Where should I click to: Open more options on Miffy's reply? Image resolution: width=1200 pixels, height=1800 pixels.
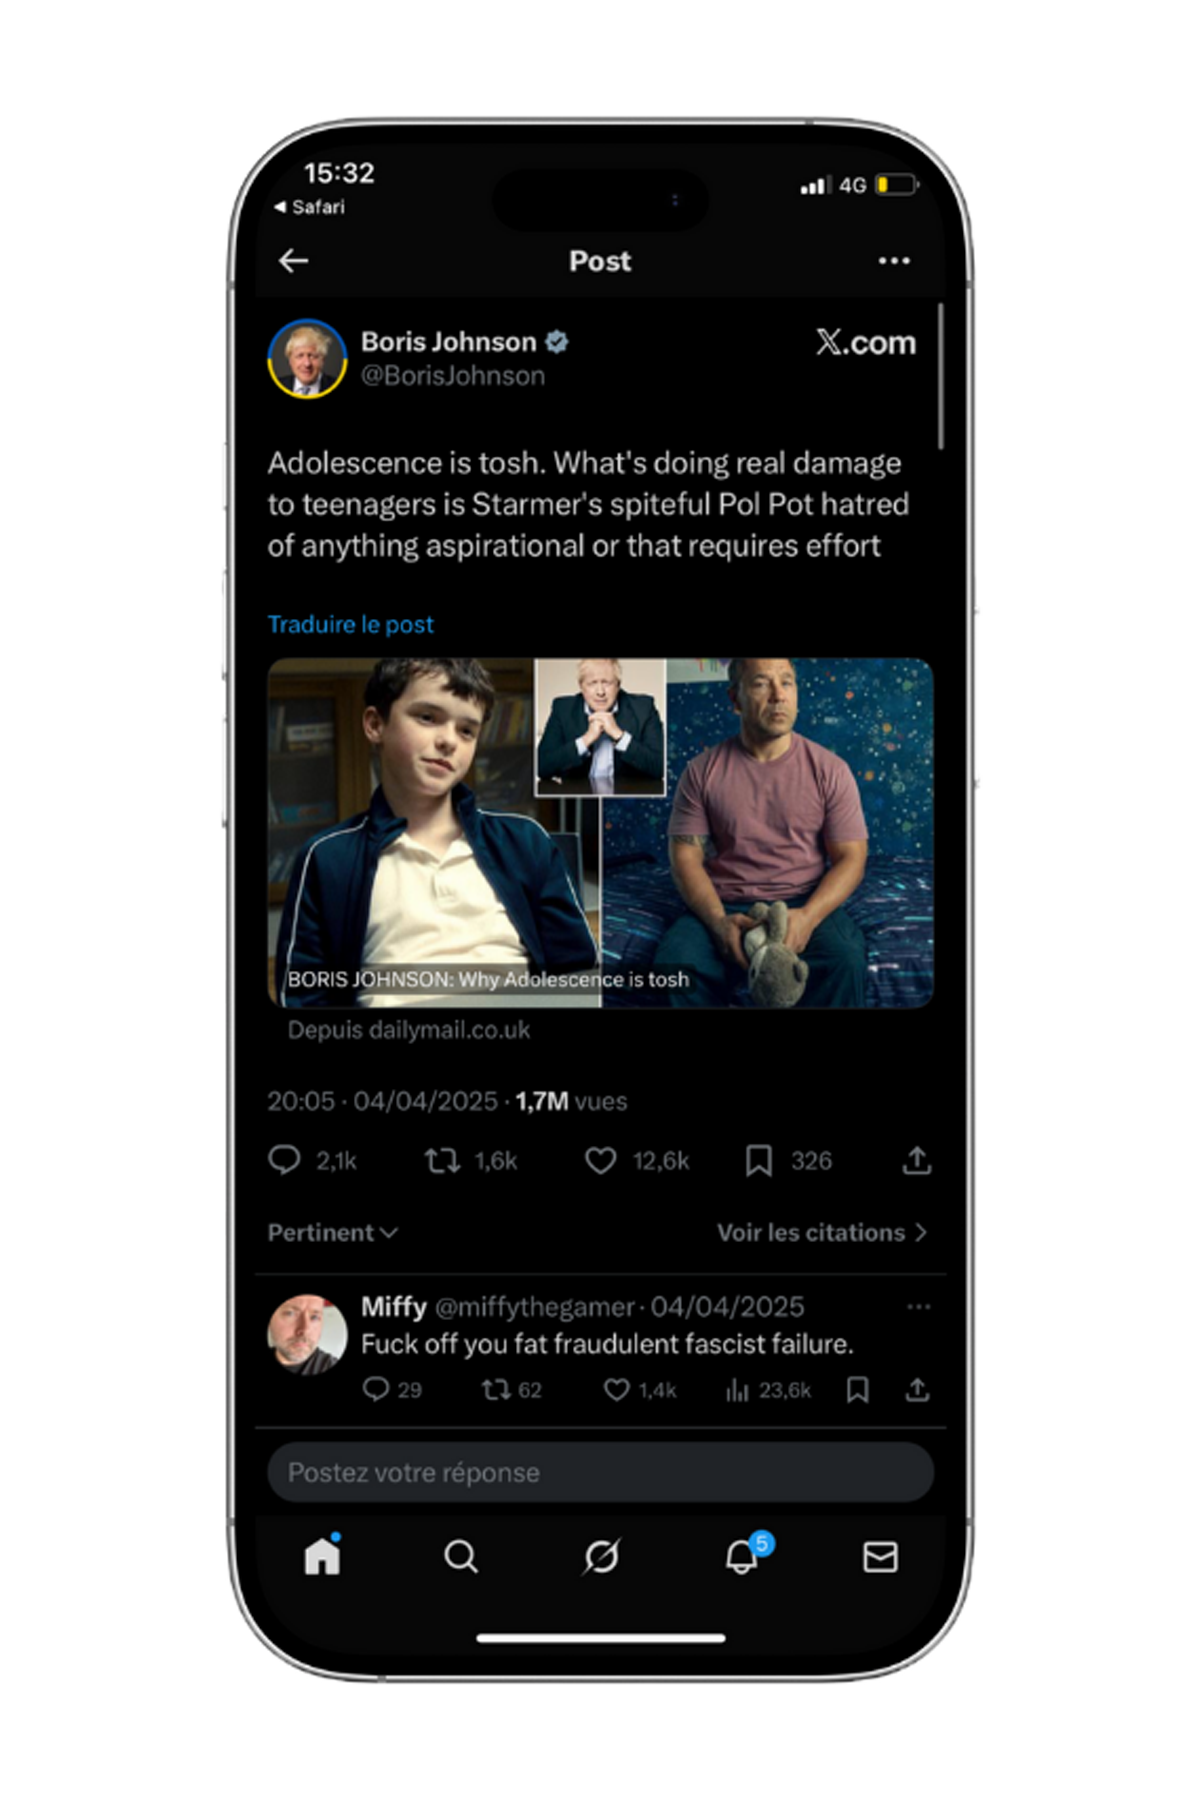[x=918, y=1307]
